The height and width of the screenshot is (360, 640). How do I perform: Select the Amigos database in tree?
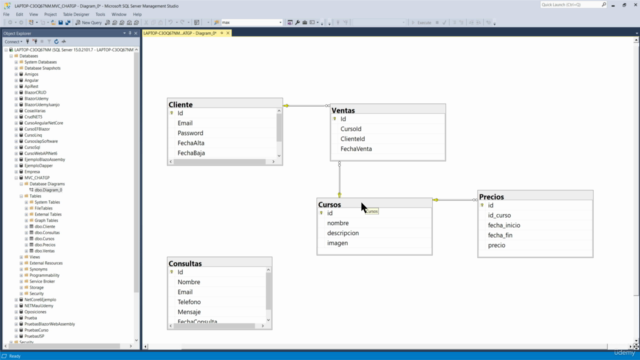pos(31,74)
